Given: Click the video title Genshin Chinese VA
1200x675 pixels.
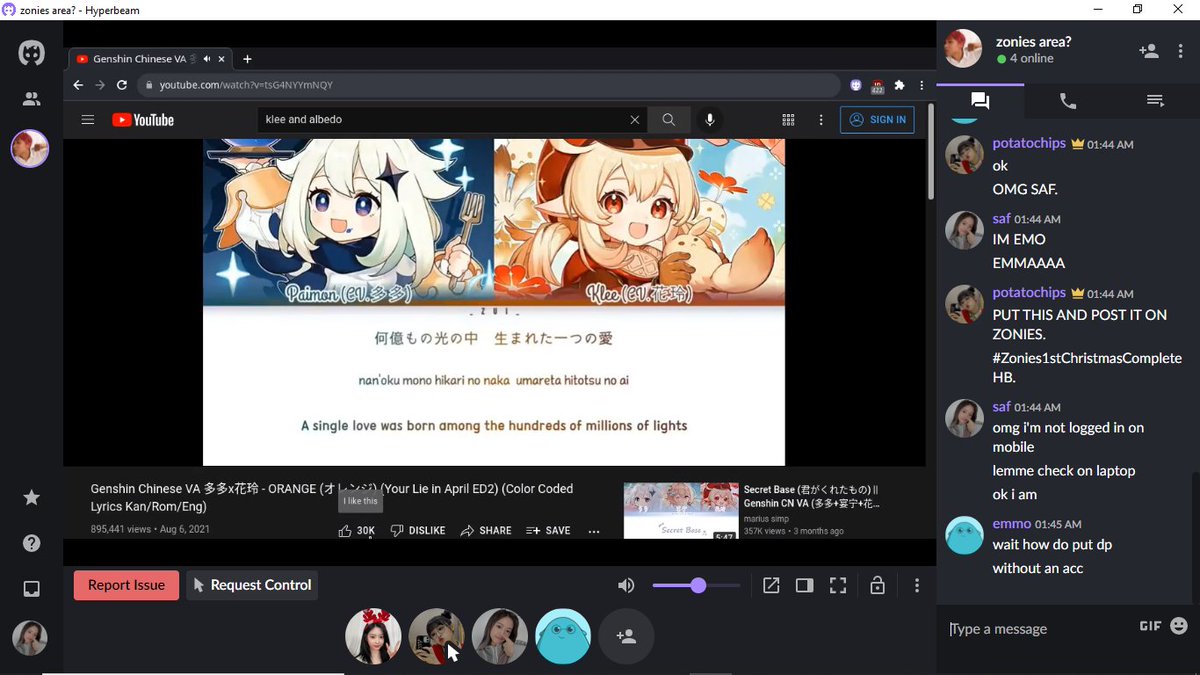Looking at the screenshot, I should tap(332, 497).
